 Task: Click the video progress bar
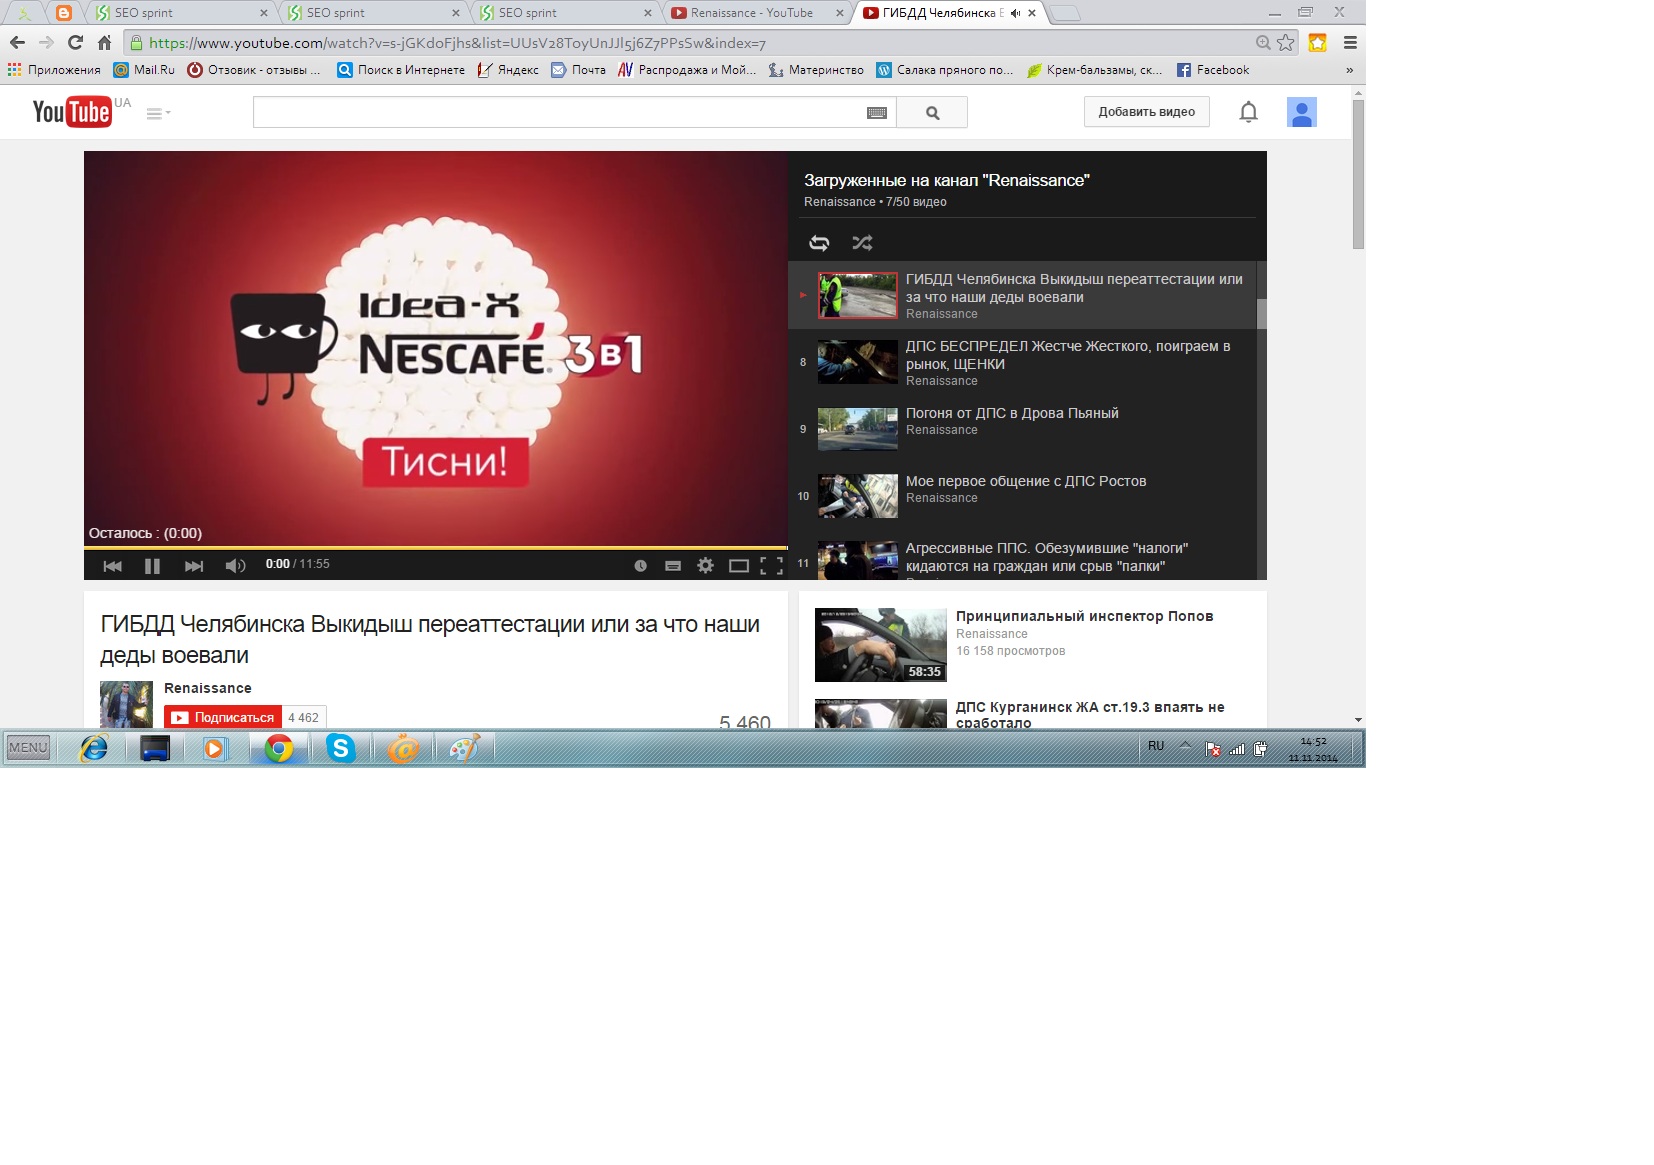click(x=436, y=548)
